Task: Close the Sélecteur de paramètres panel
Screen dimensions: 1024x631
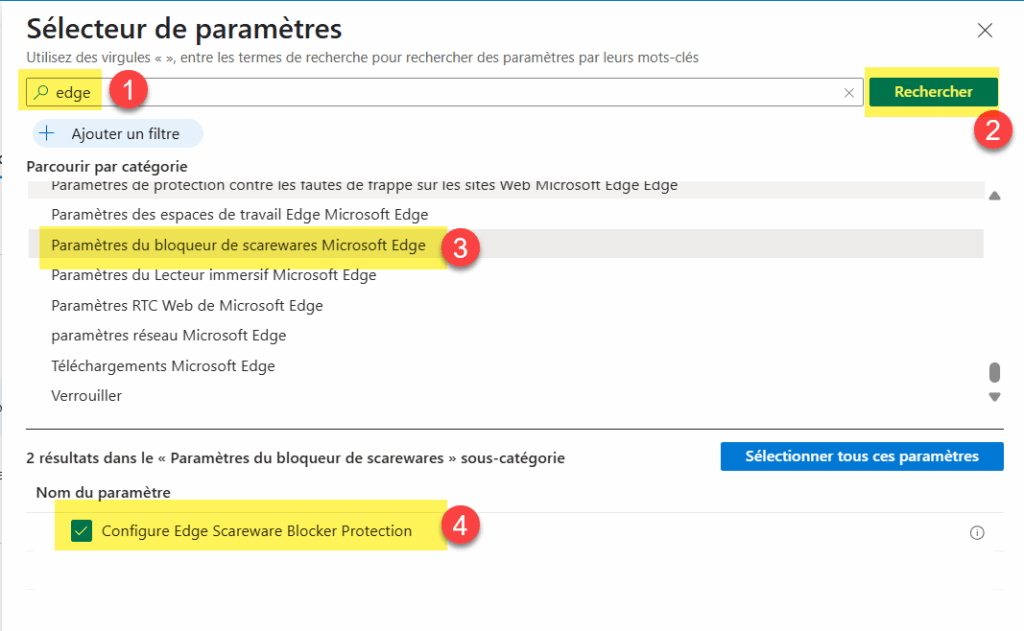Action: point(985,30)
